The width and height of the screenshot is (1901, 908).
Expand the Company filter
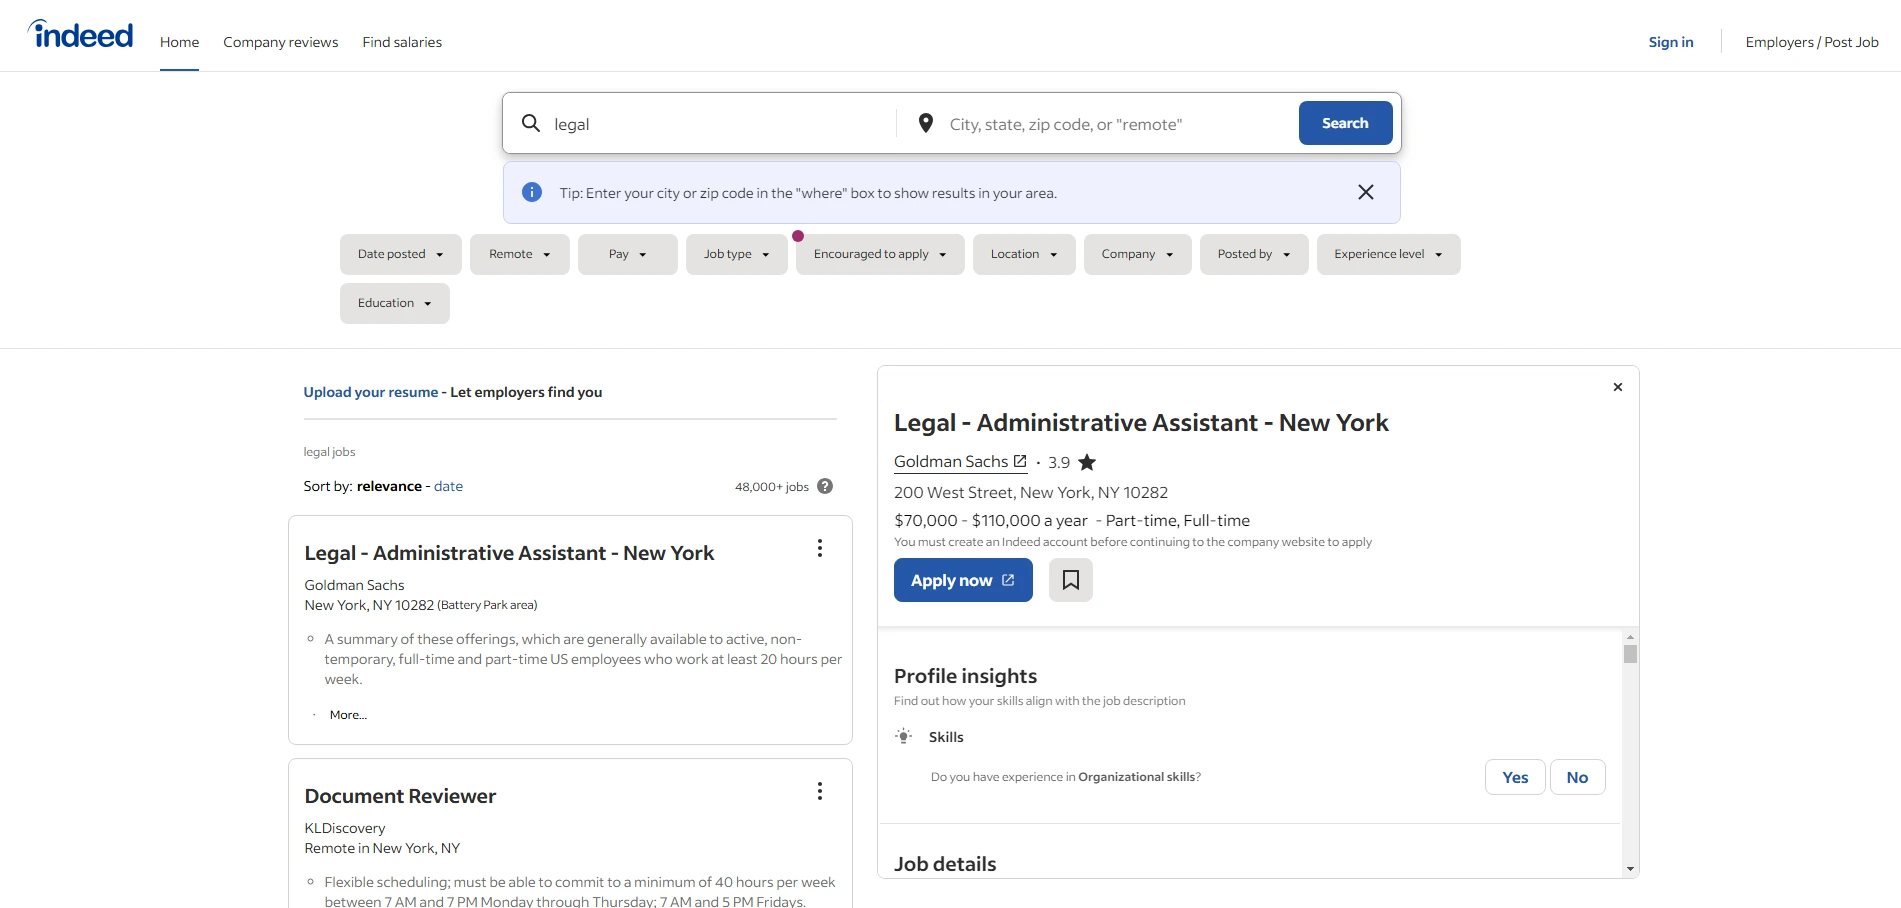pyautogui.click(x=1138, y=254)
